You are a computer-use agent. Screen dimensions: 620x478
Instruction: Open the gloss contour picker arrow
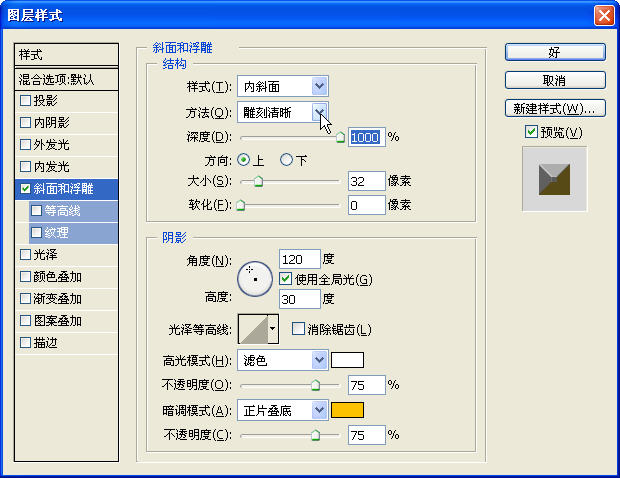tap(273, 329)
